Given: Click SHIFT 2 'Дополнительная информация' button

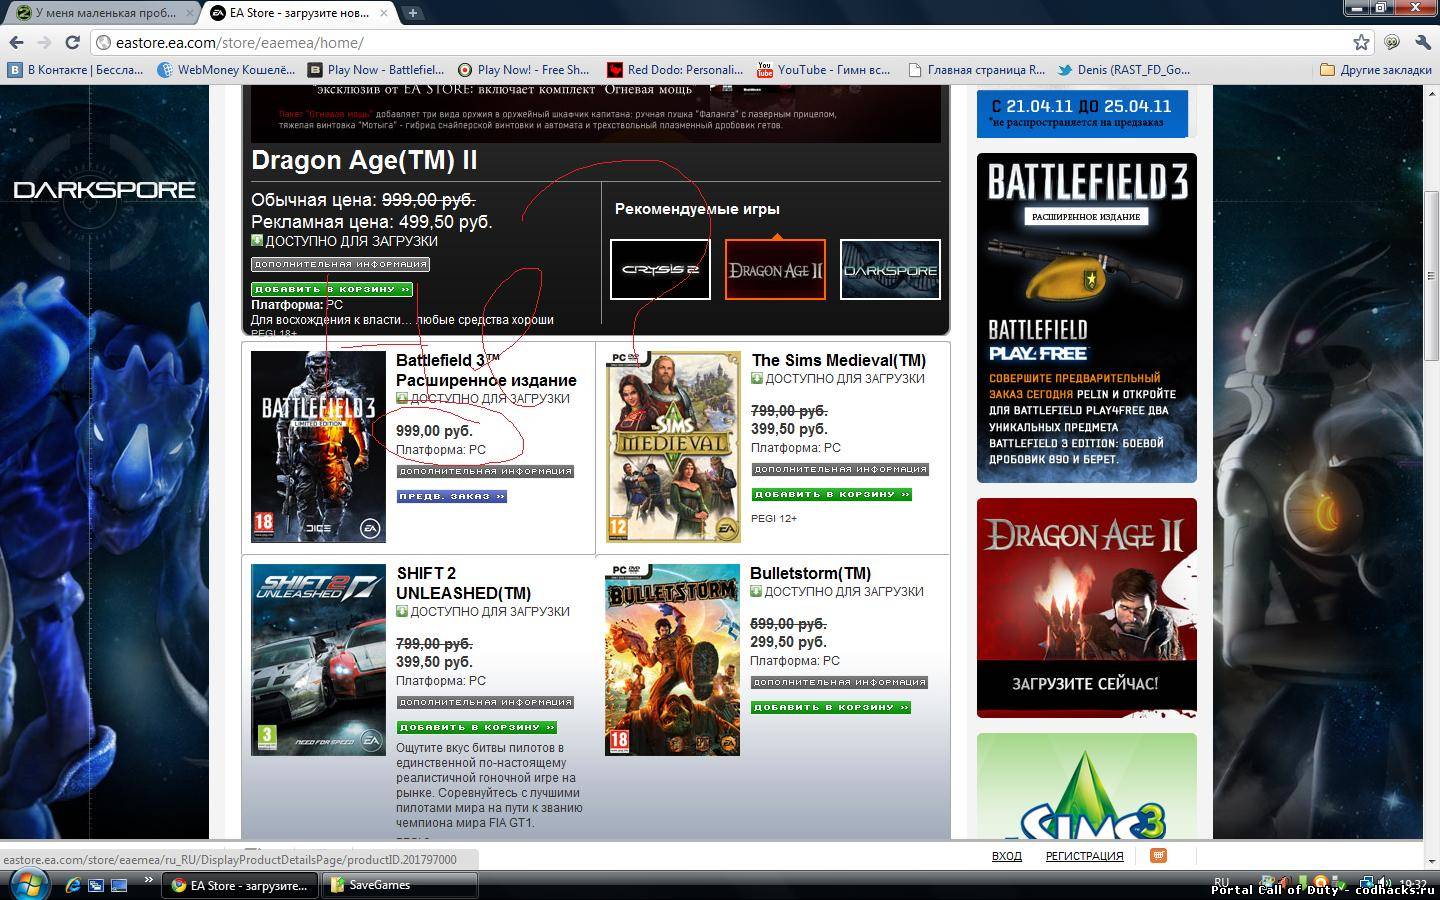Looking at the screenshot, I should [485, 702].
